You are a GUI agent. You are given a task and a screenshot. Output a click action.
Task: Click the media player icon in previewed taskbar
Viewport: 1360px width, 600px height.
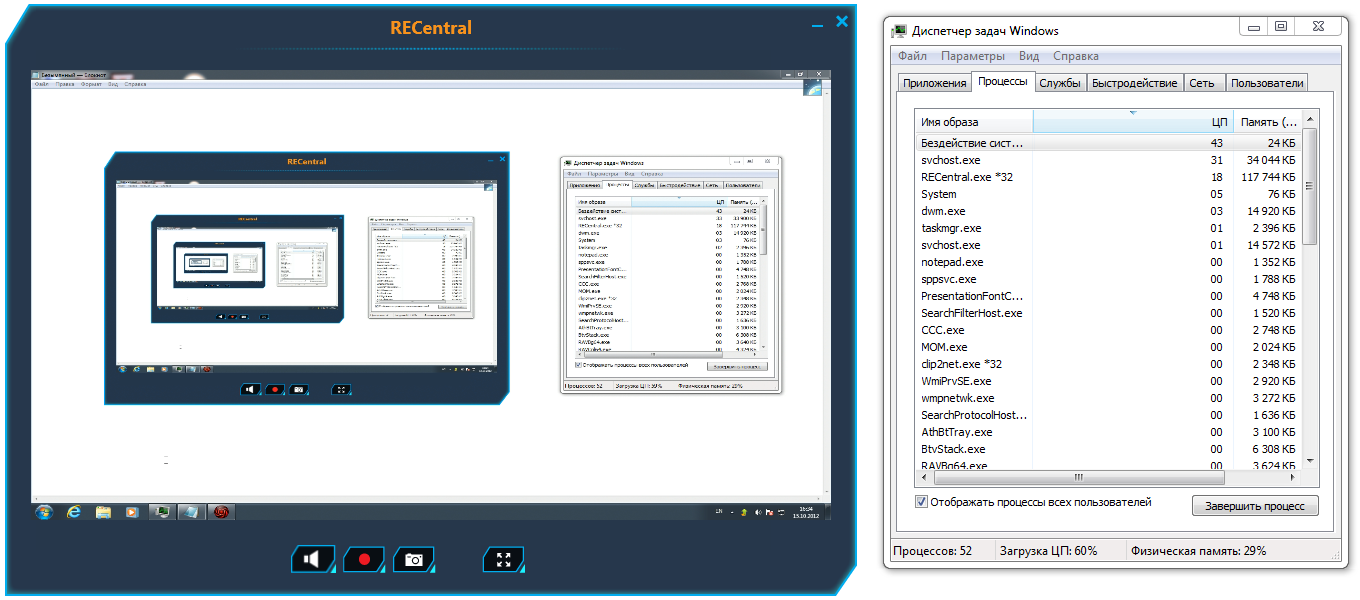[x=132, y=512]
